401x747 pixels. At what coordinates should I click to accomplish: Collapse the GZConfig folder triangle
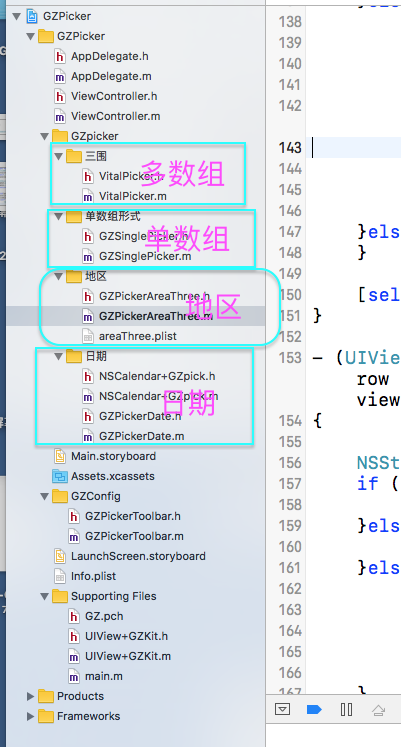pyautogui.click(x=45, y=496)
